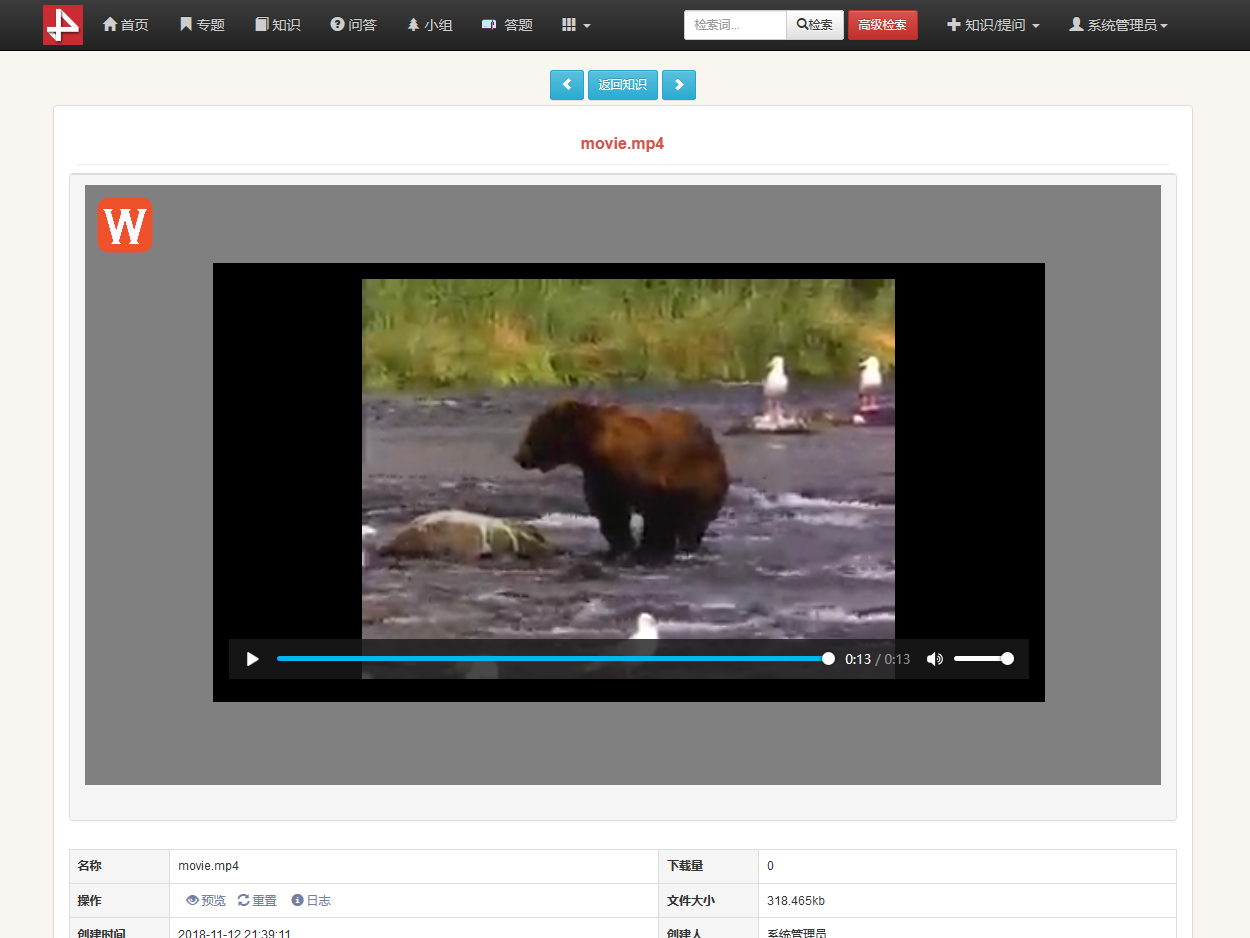Click the magnifier 检索 search button

pyautogui.click(x=815, y=25)
